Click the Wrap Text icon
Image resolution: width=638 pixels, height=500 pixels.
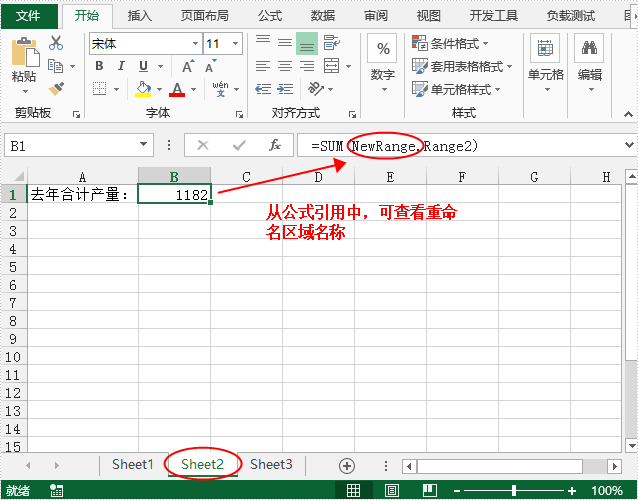(x=332, y=43)
